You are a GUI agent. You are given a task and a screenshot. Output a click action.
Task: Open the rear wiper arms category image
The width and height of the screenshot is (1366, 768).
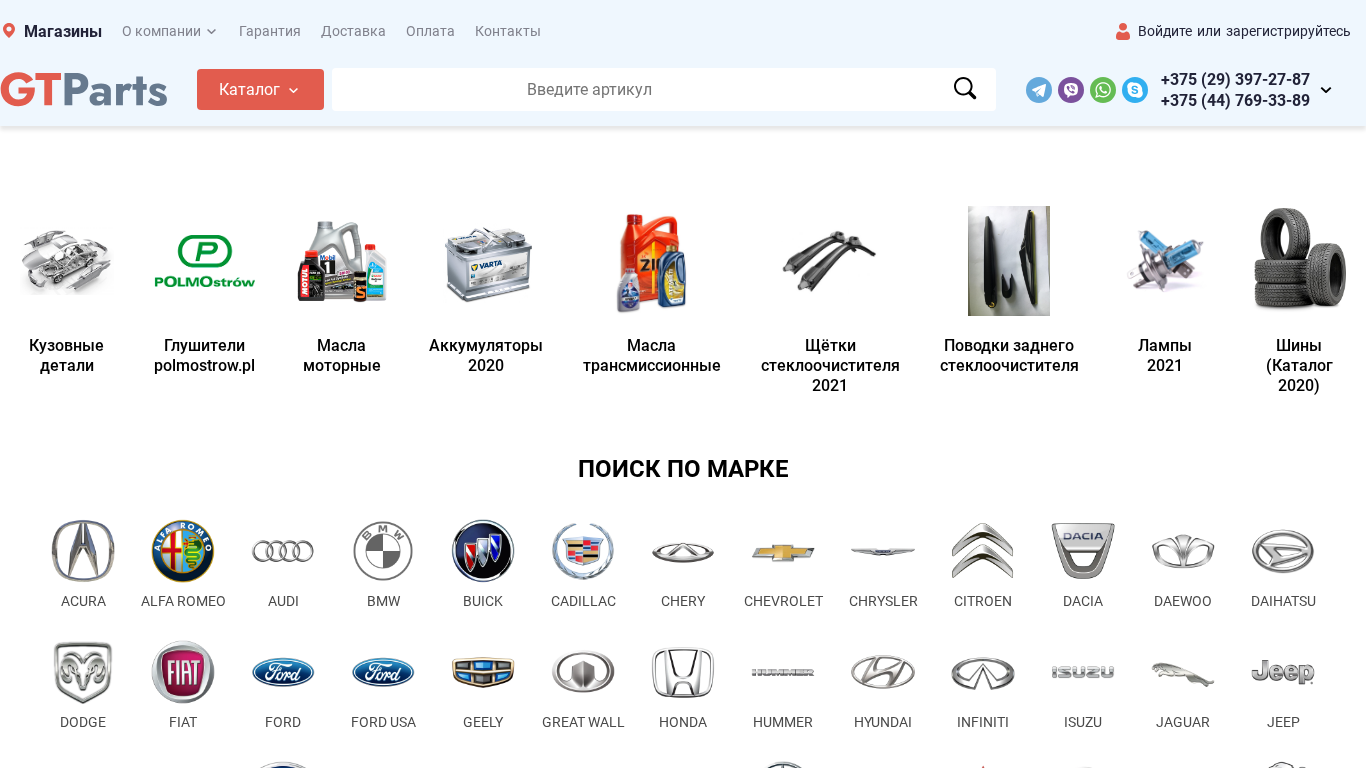coord(1009,261)
